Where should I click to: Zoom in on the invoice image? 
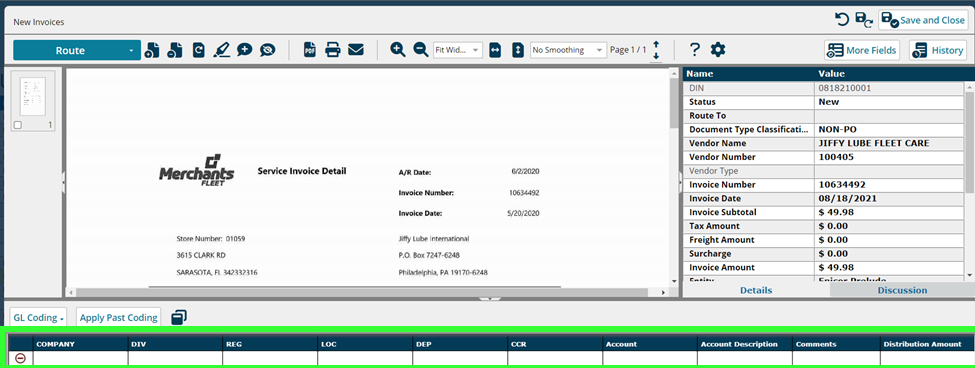[x=397, y=50]
